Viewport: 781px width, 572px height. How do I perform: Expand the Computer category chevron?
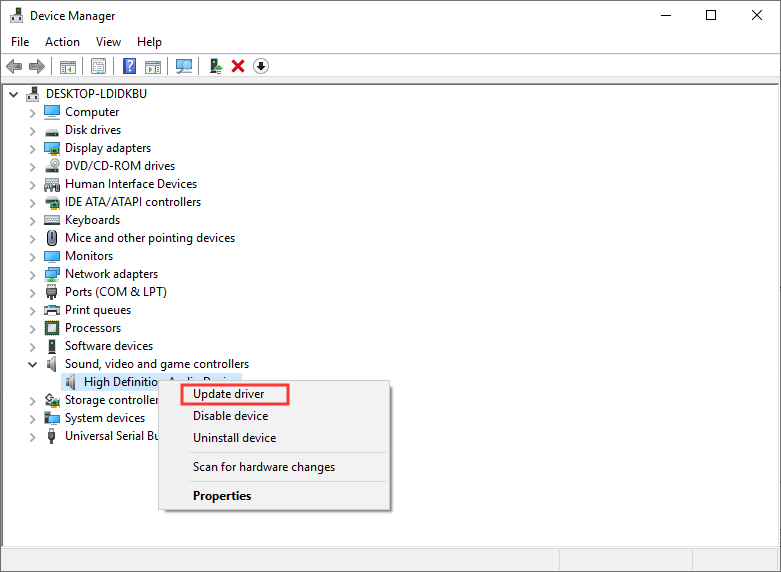(32, 113)
